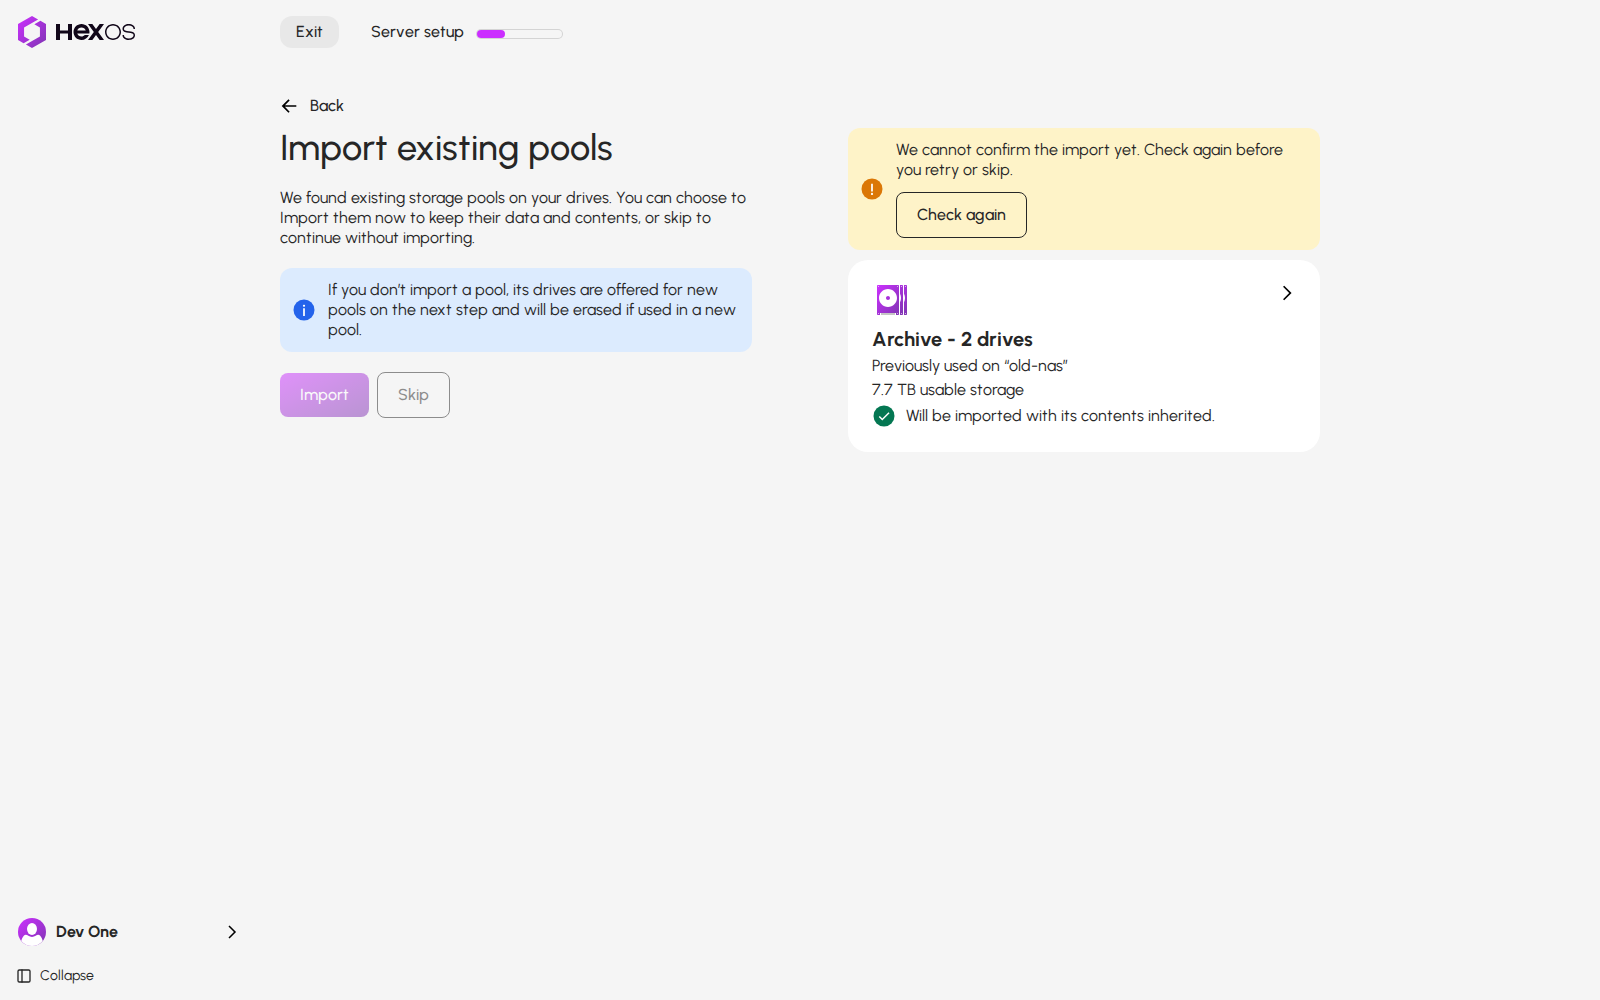Exit the server setup
Screen dimensions: 1600x1000
coord(309,32)
